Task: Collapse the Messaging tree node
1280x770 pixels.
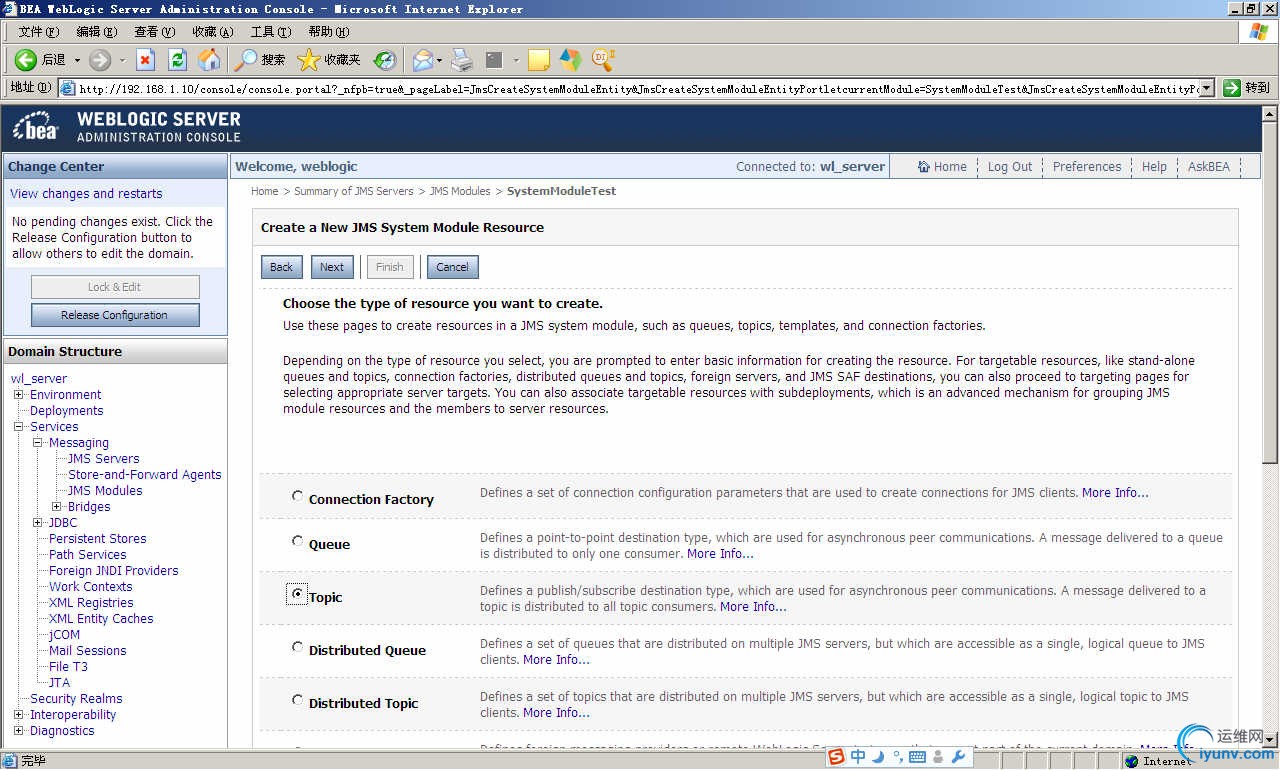Action: [x=38, y=443]
